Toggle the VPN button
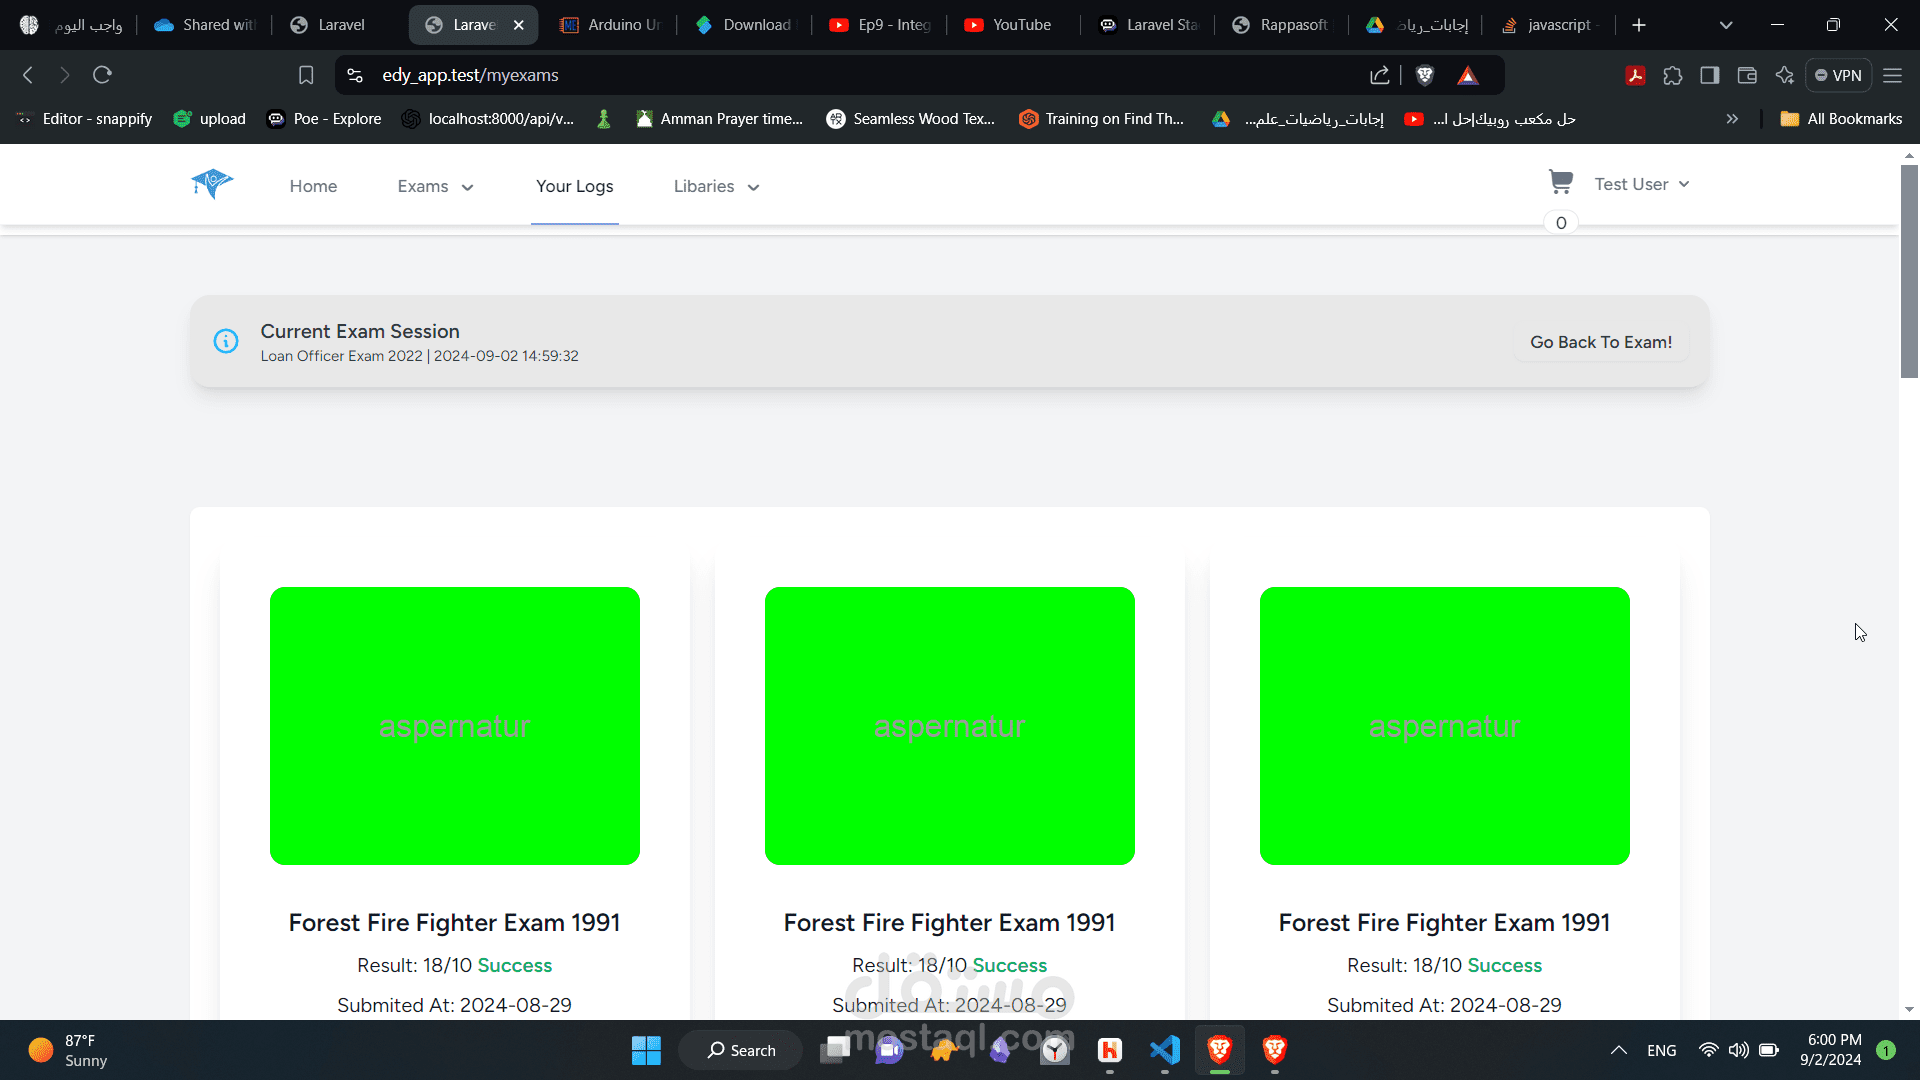The width and height of the screenshot is (1920, 1080). 1838,75
